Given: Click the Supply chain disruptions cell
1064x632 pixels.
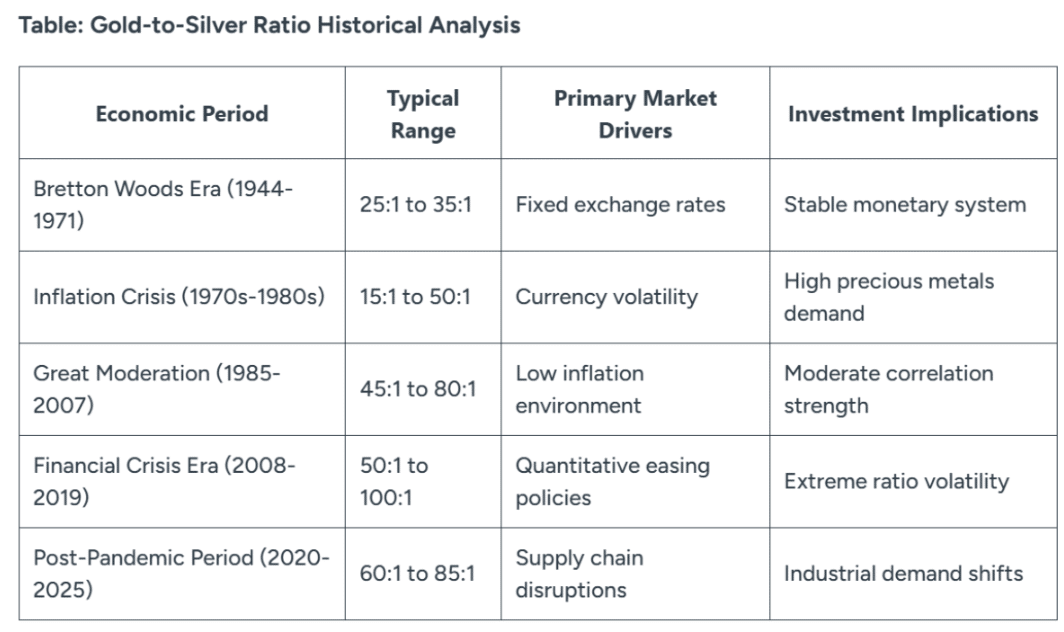Looking at the screenshot, I should pos(579,574).
